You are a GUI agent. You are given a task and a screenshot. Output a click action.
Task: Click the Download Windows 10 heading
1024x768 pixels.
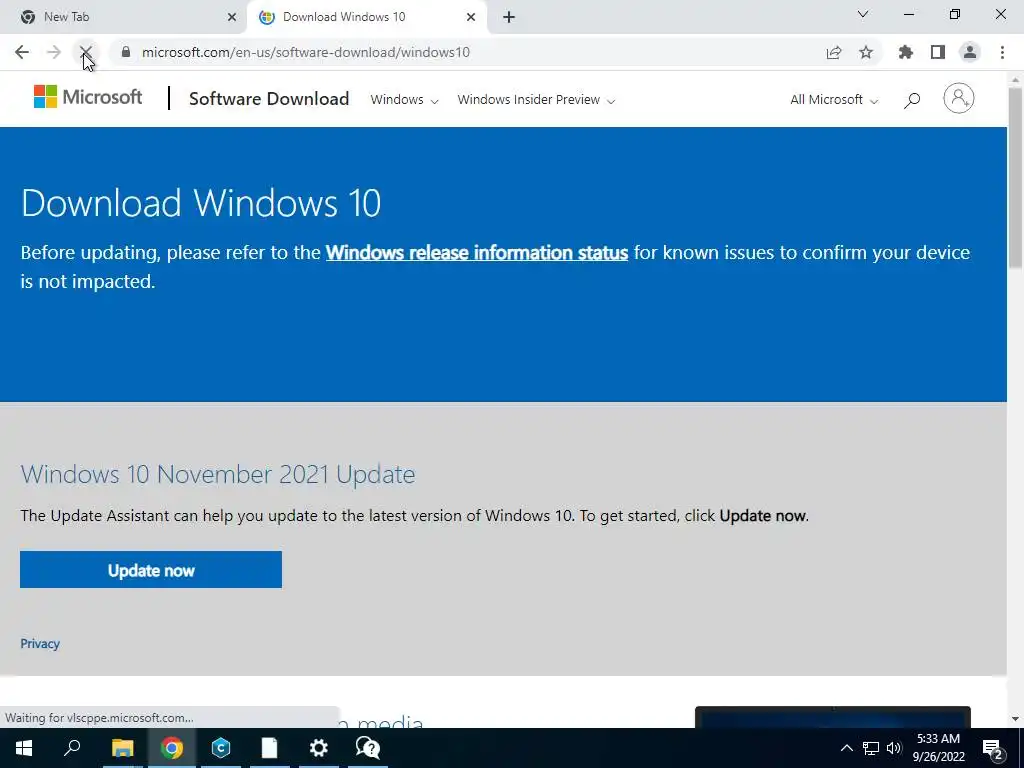(200, 202)
